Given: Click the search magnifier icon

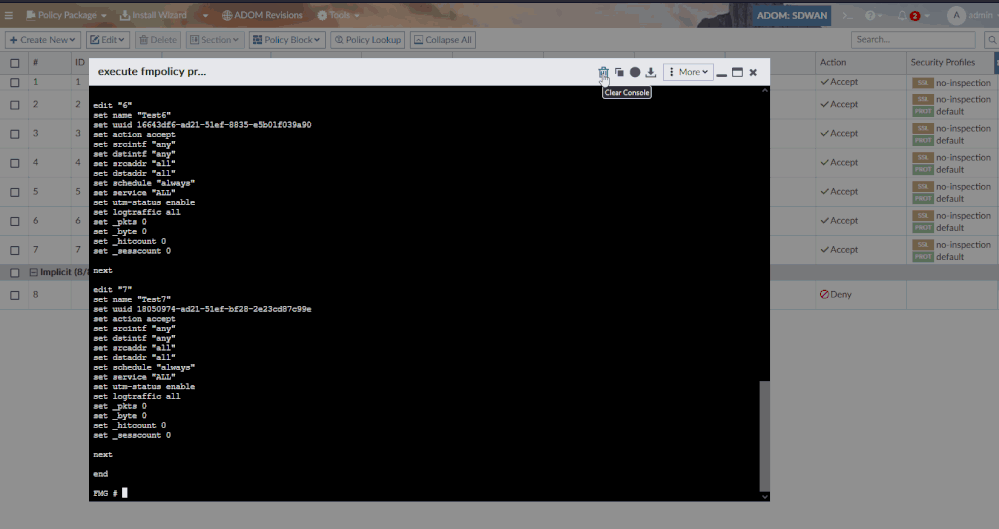Looking at the screenshot, I should point(991,40).
